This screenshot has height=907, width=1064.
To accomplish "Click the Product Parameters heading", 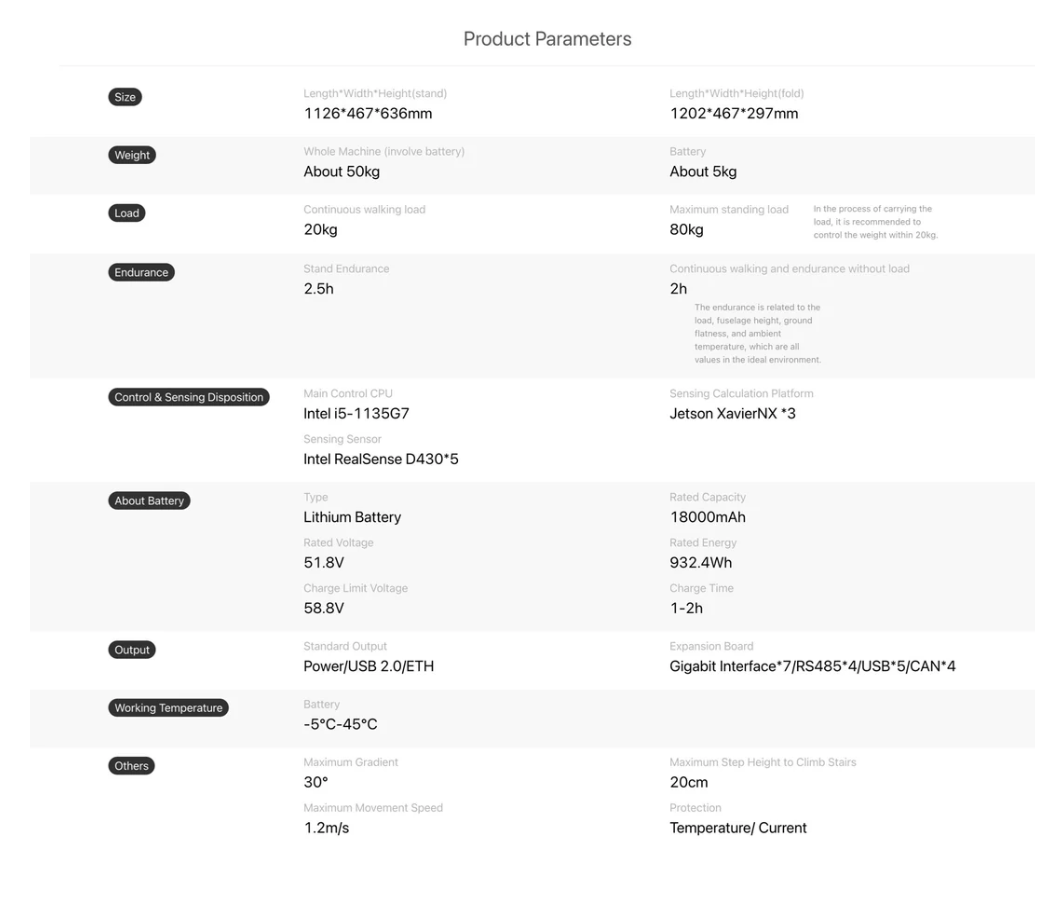I will (547, 39).
